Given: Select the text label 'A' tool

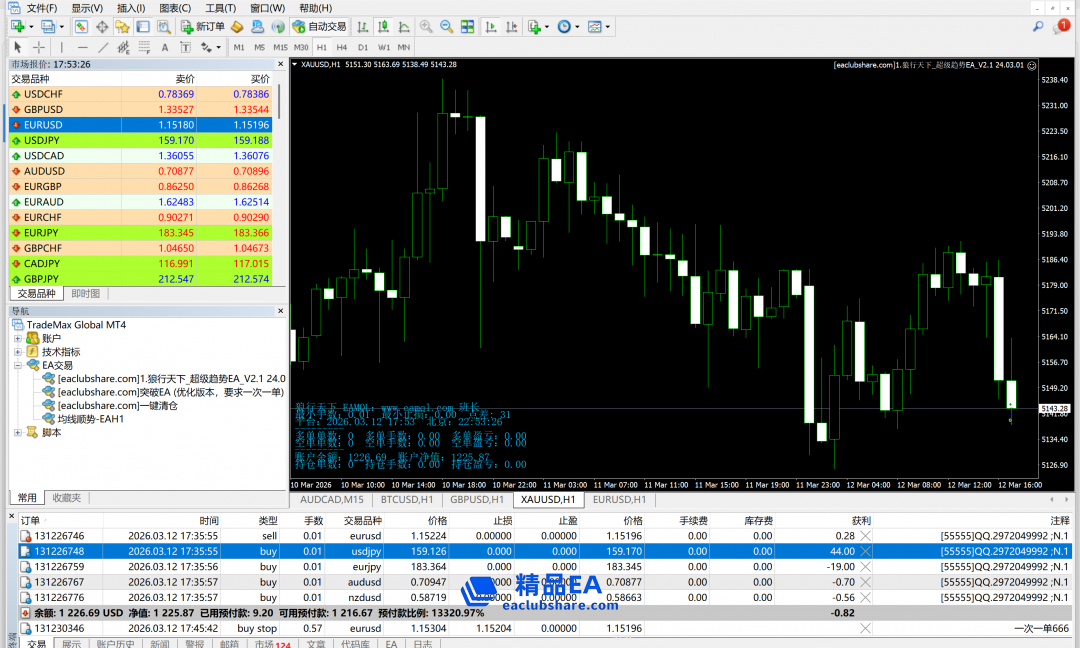Looking at the screenshot, I should coord(165,47).
